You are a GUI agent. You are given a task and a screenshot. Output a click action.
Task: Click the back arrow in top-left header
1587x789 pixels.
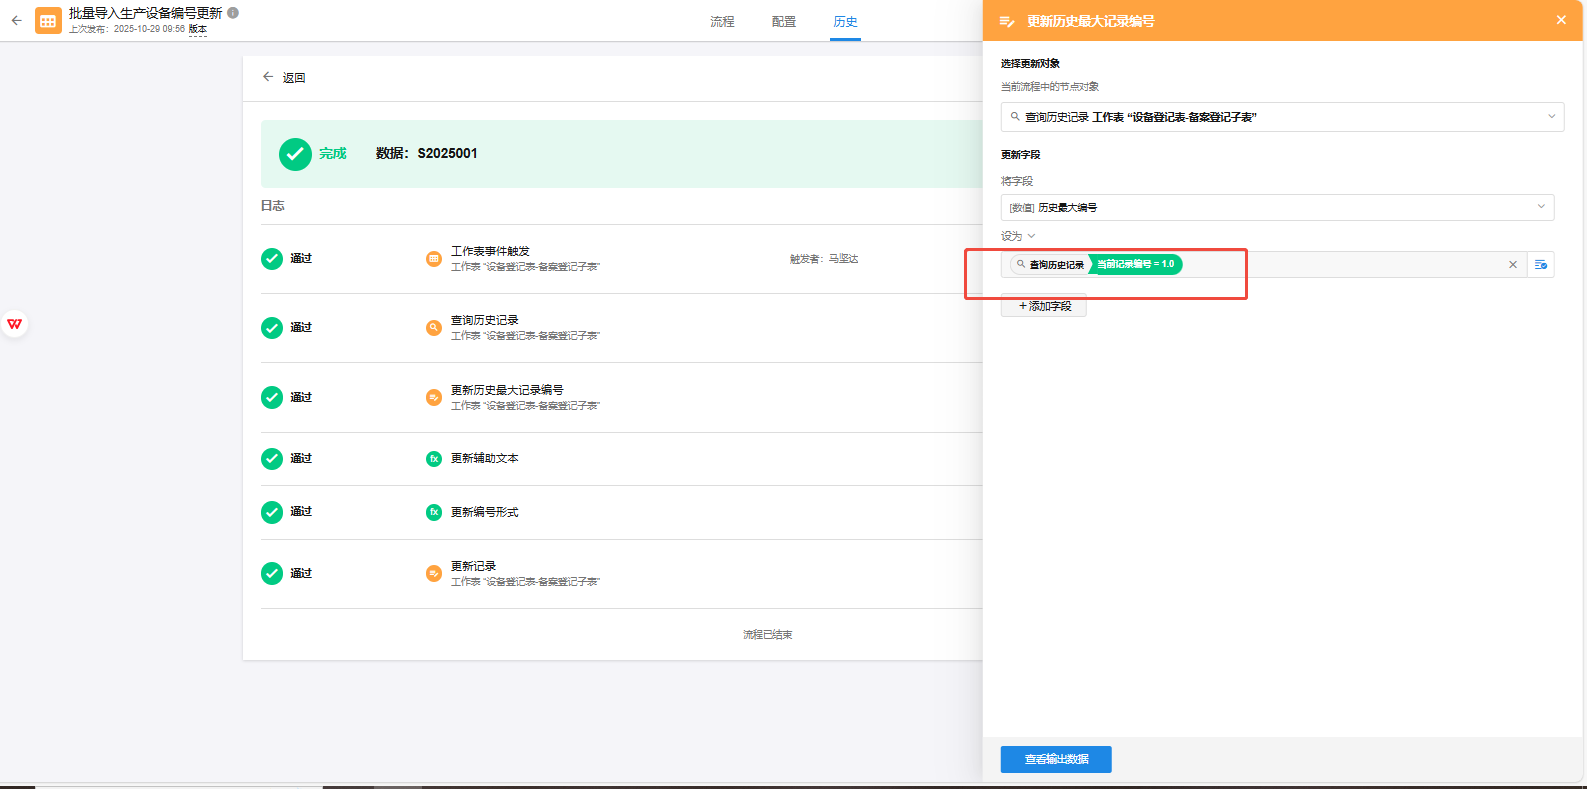pyautogui.click(x=16, y=20)
